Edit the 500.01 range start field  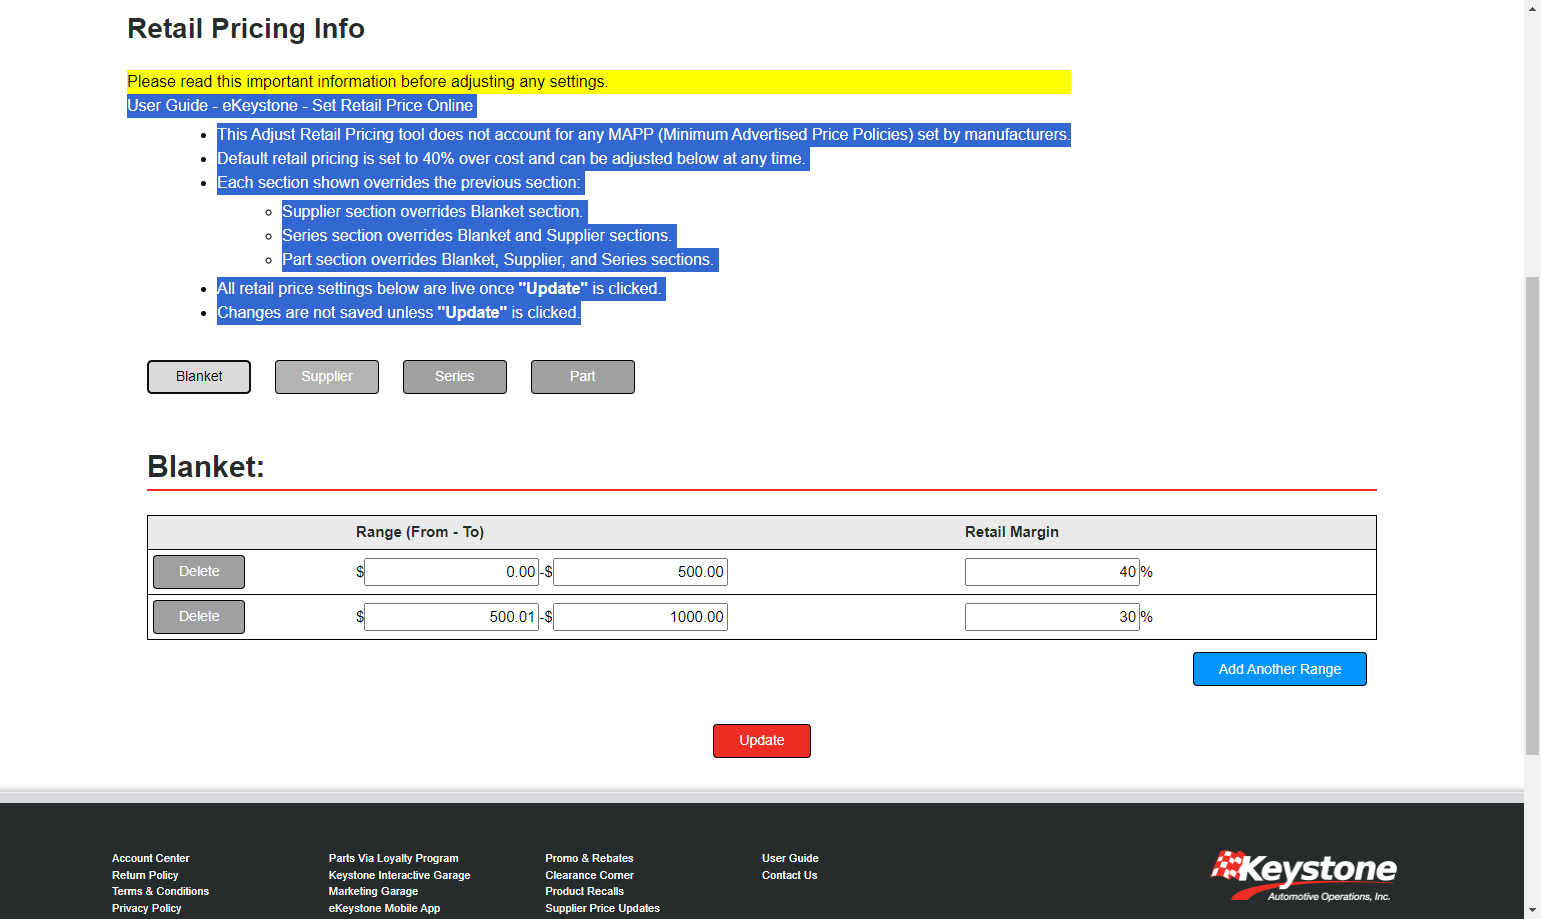coord(452,617)
